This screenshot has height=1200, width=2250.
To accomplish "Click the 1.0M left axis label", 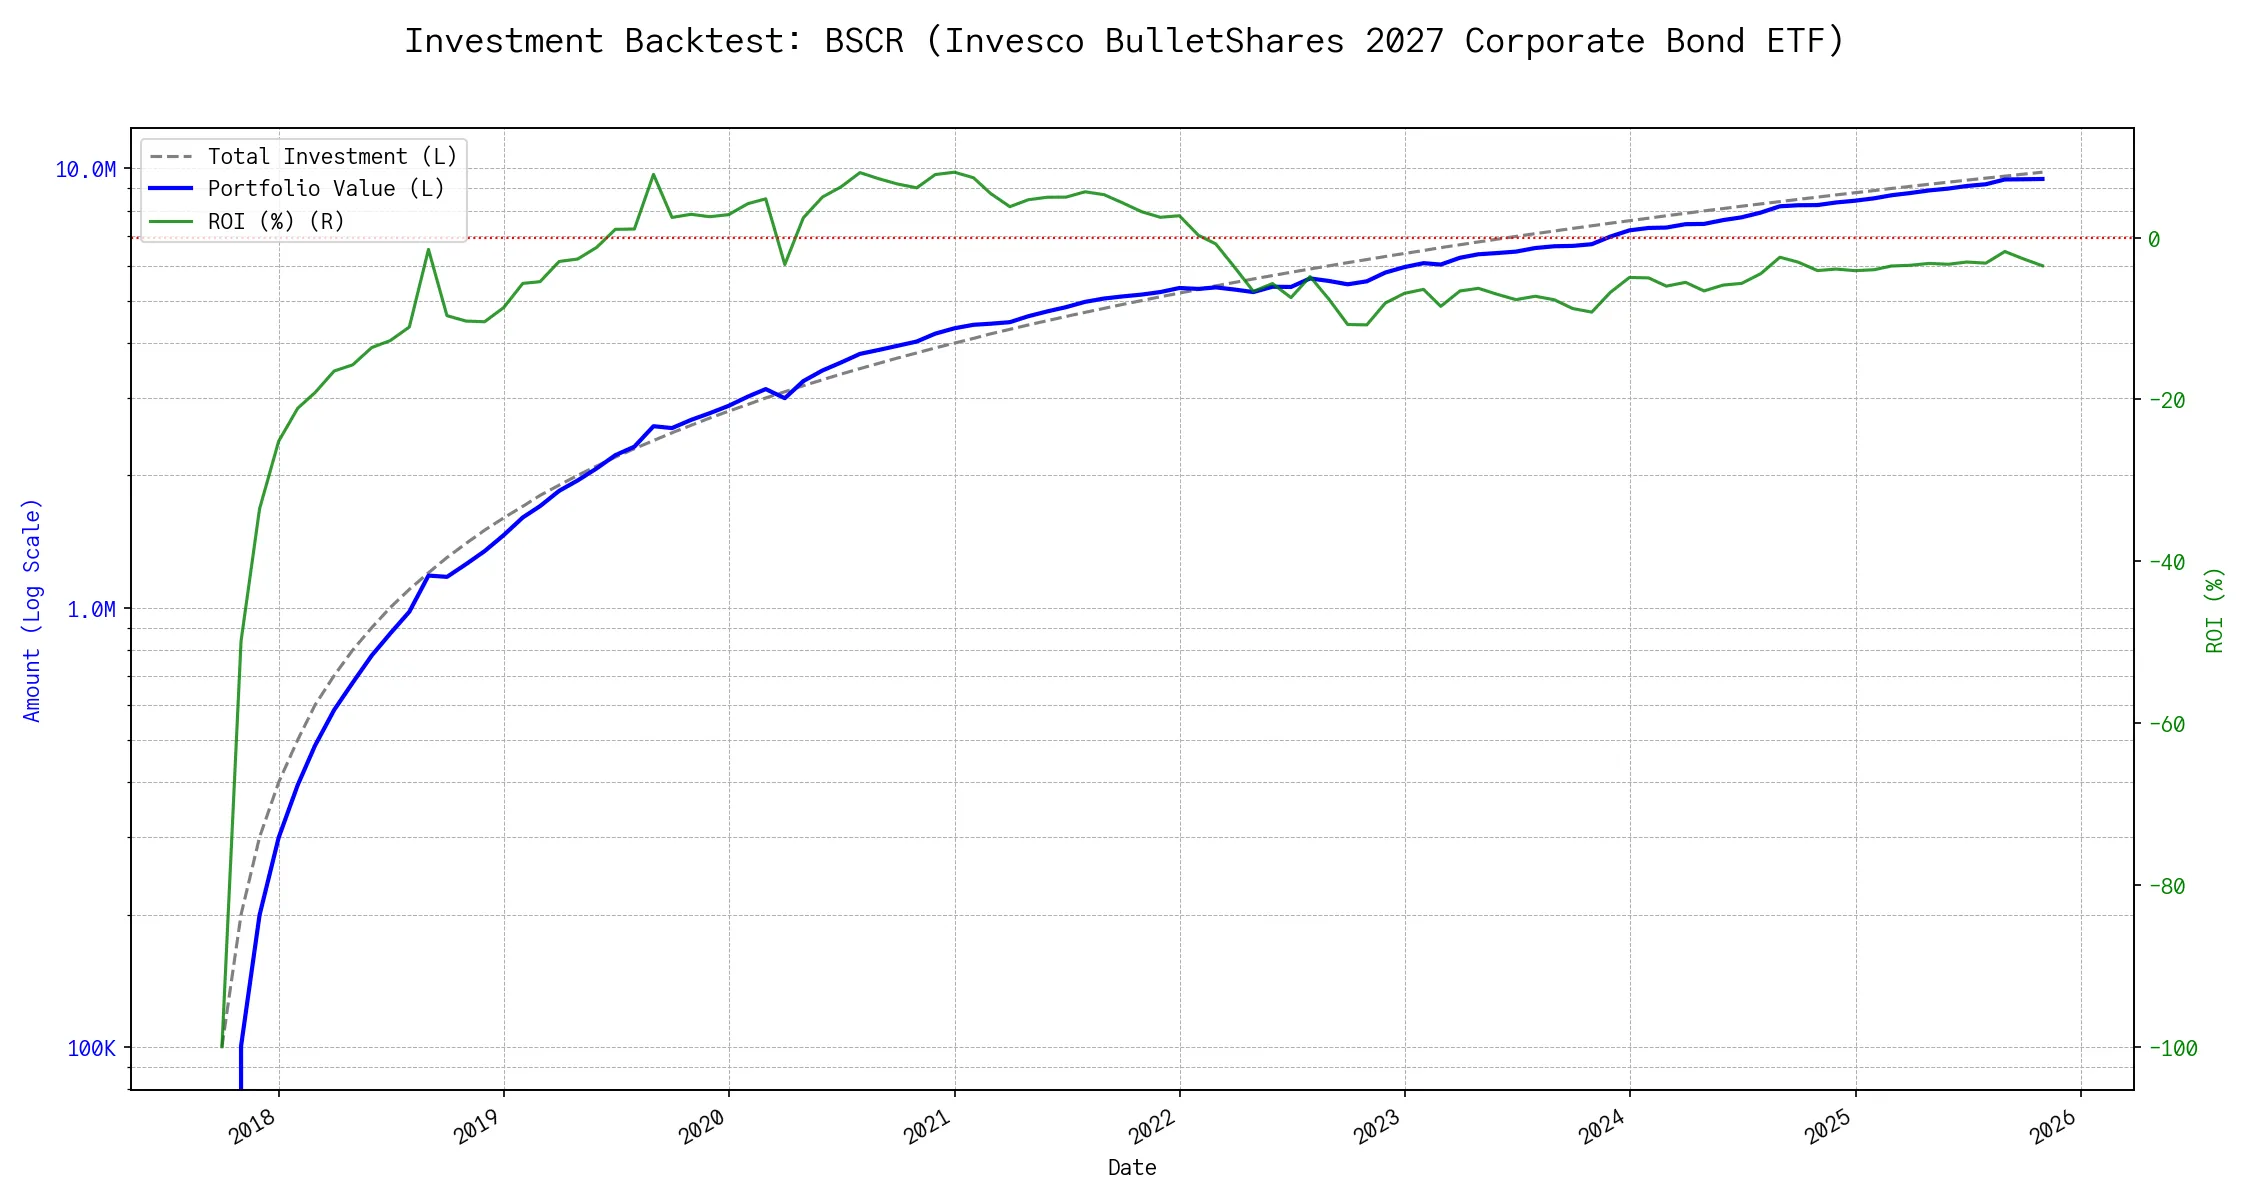I will [91, 609].
